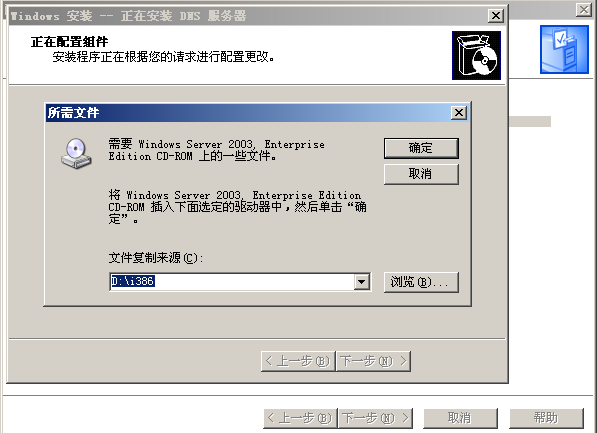597x433 pixels.
Task: Close the background wizard window
Action: click(584, 10)
